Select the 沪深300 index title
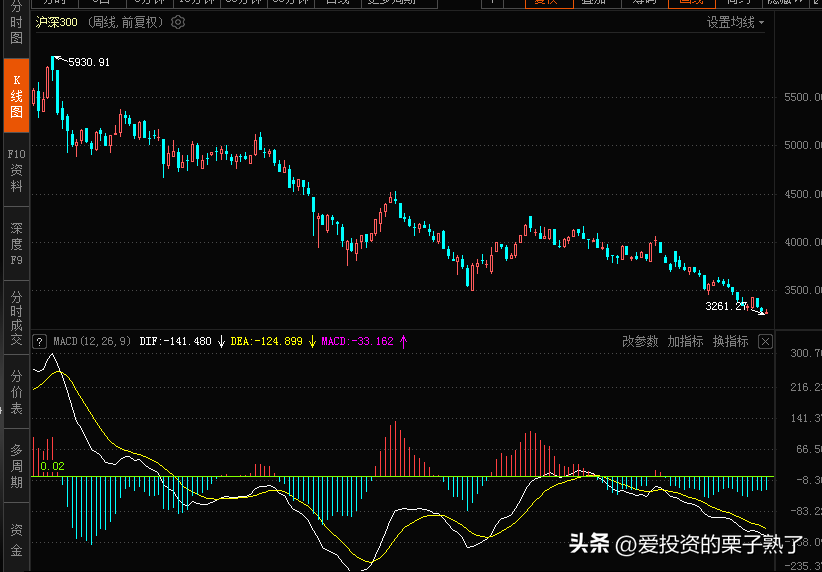822x572 pixels. click(57, 23)
